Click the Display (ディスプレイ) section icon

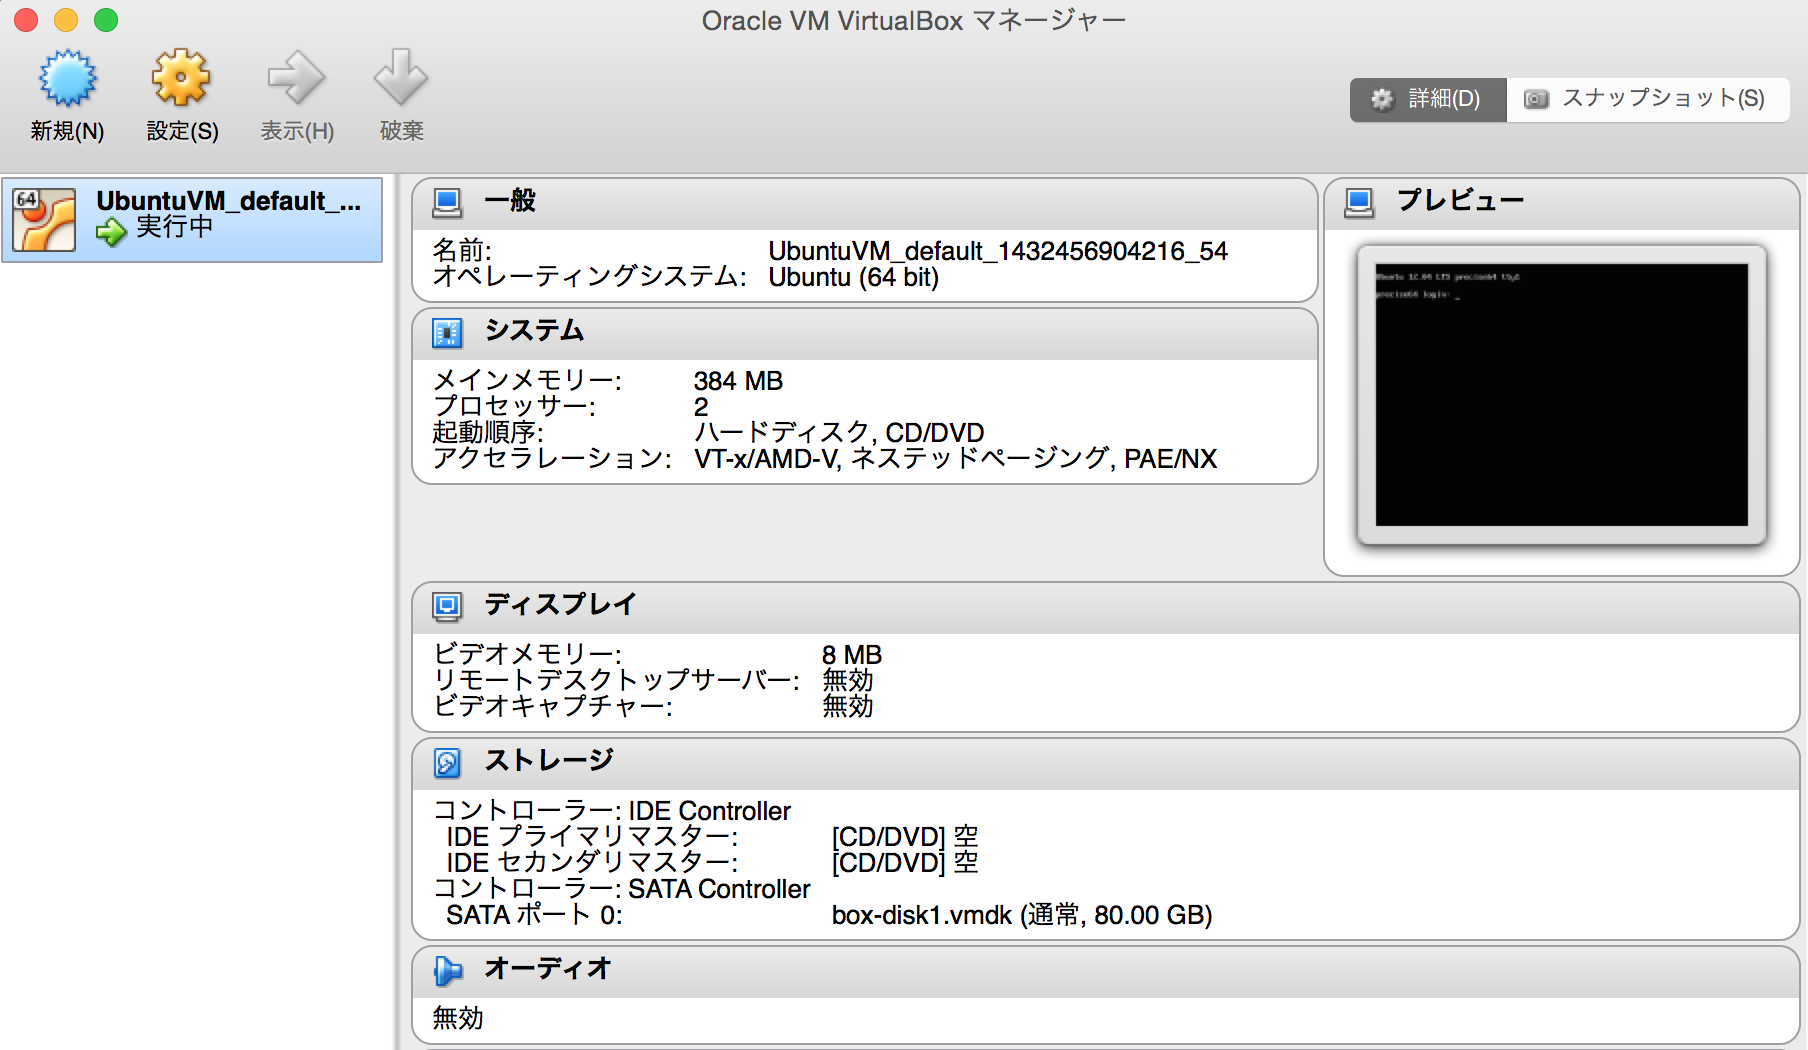coord(447,606)
